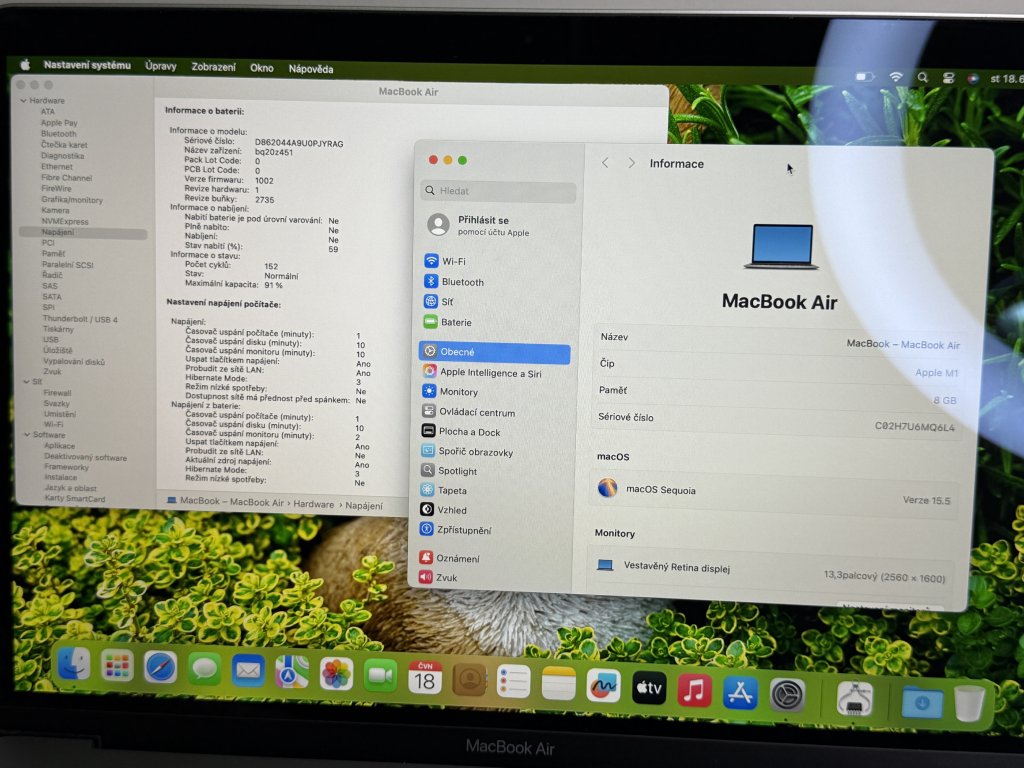This screenshot has width=1024, height=768.
Task: Start FaceTime from the Dock
Action: [380, 676]
